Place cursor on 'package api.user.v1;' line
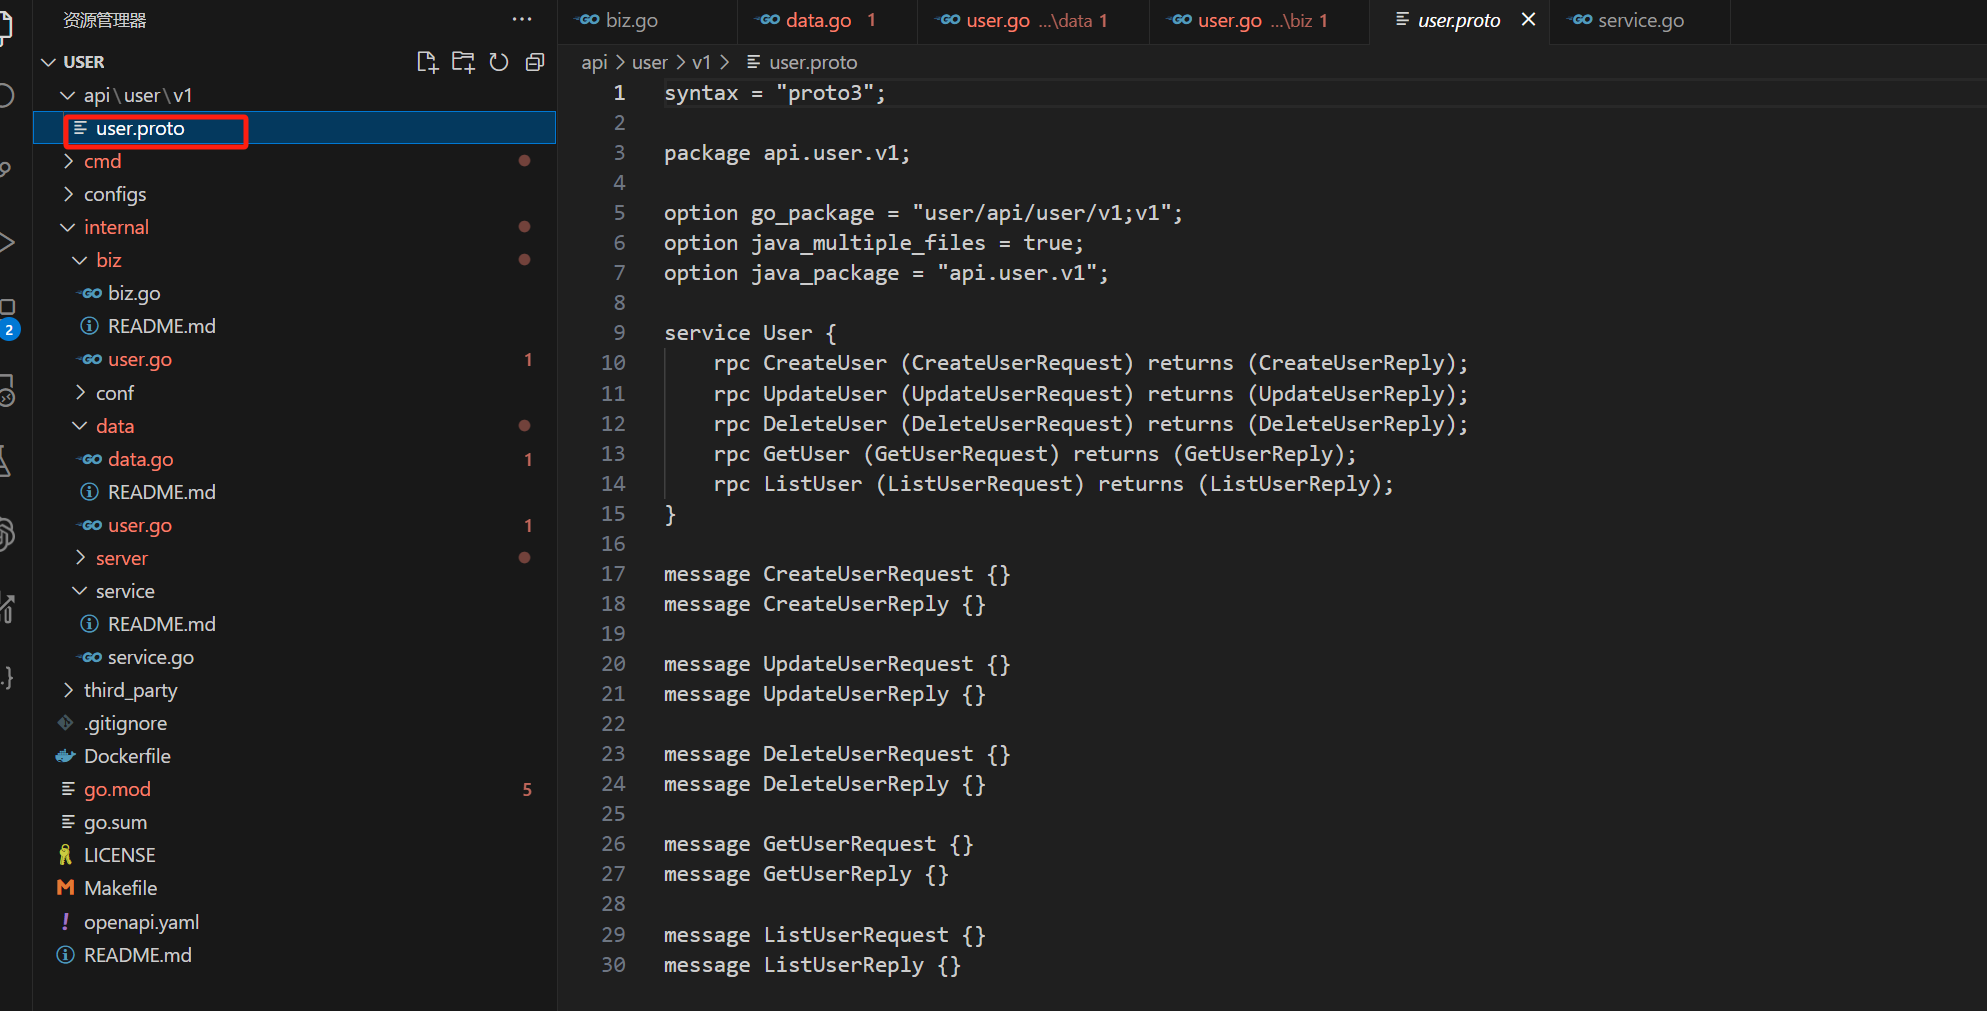 tap(787, 153)
